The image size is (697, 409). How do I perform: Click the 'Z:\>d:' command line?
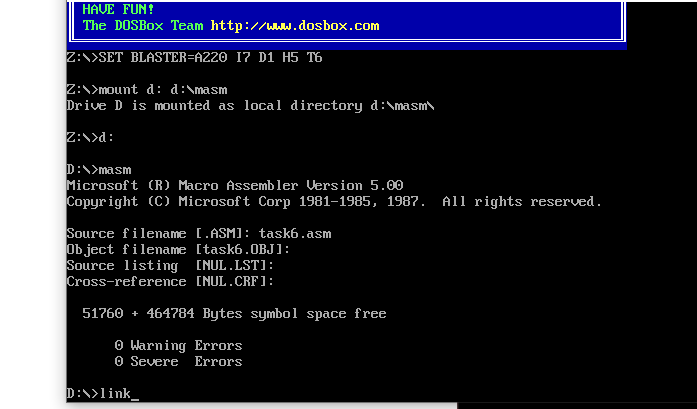[91, 137]
